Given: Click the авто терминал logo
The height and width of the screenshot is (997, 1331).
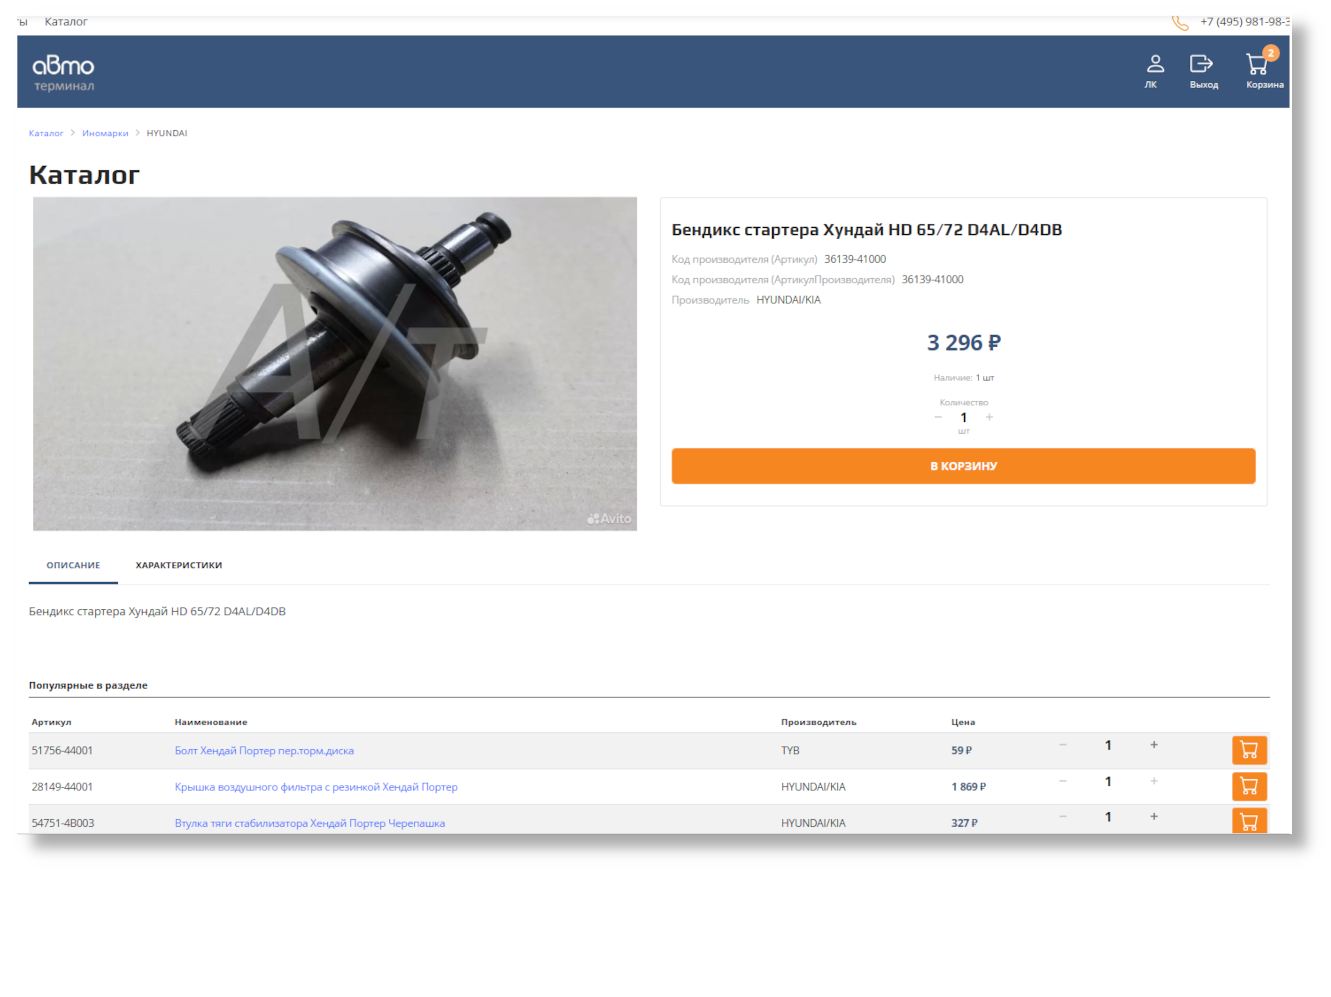Looking at the screenshot, I should pyautogui.click(x=63, y=72).
